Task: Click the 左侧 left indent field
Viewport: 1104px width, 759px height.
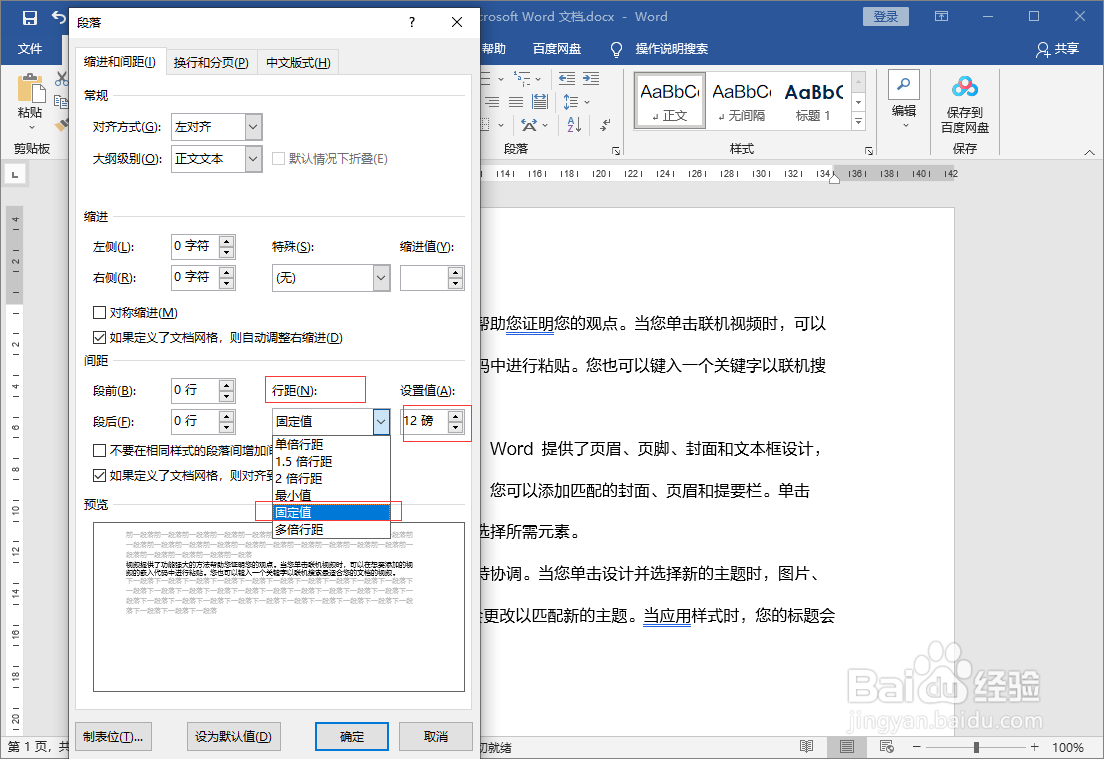Action: pyautogui.click(x=194, y=246)
